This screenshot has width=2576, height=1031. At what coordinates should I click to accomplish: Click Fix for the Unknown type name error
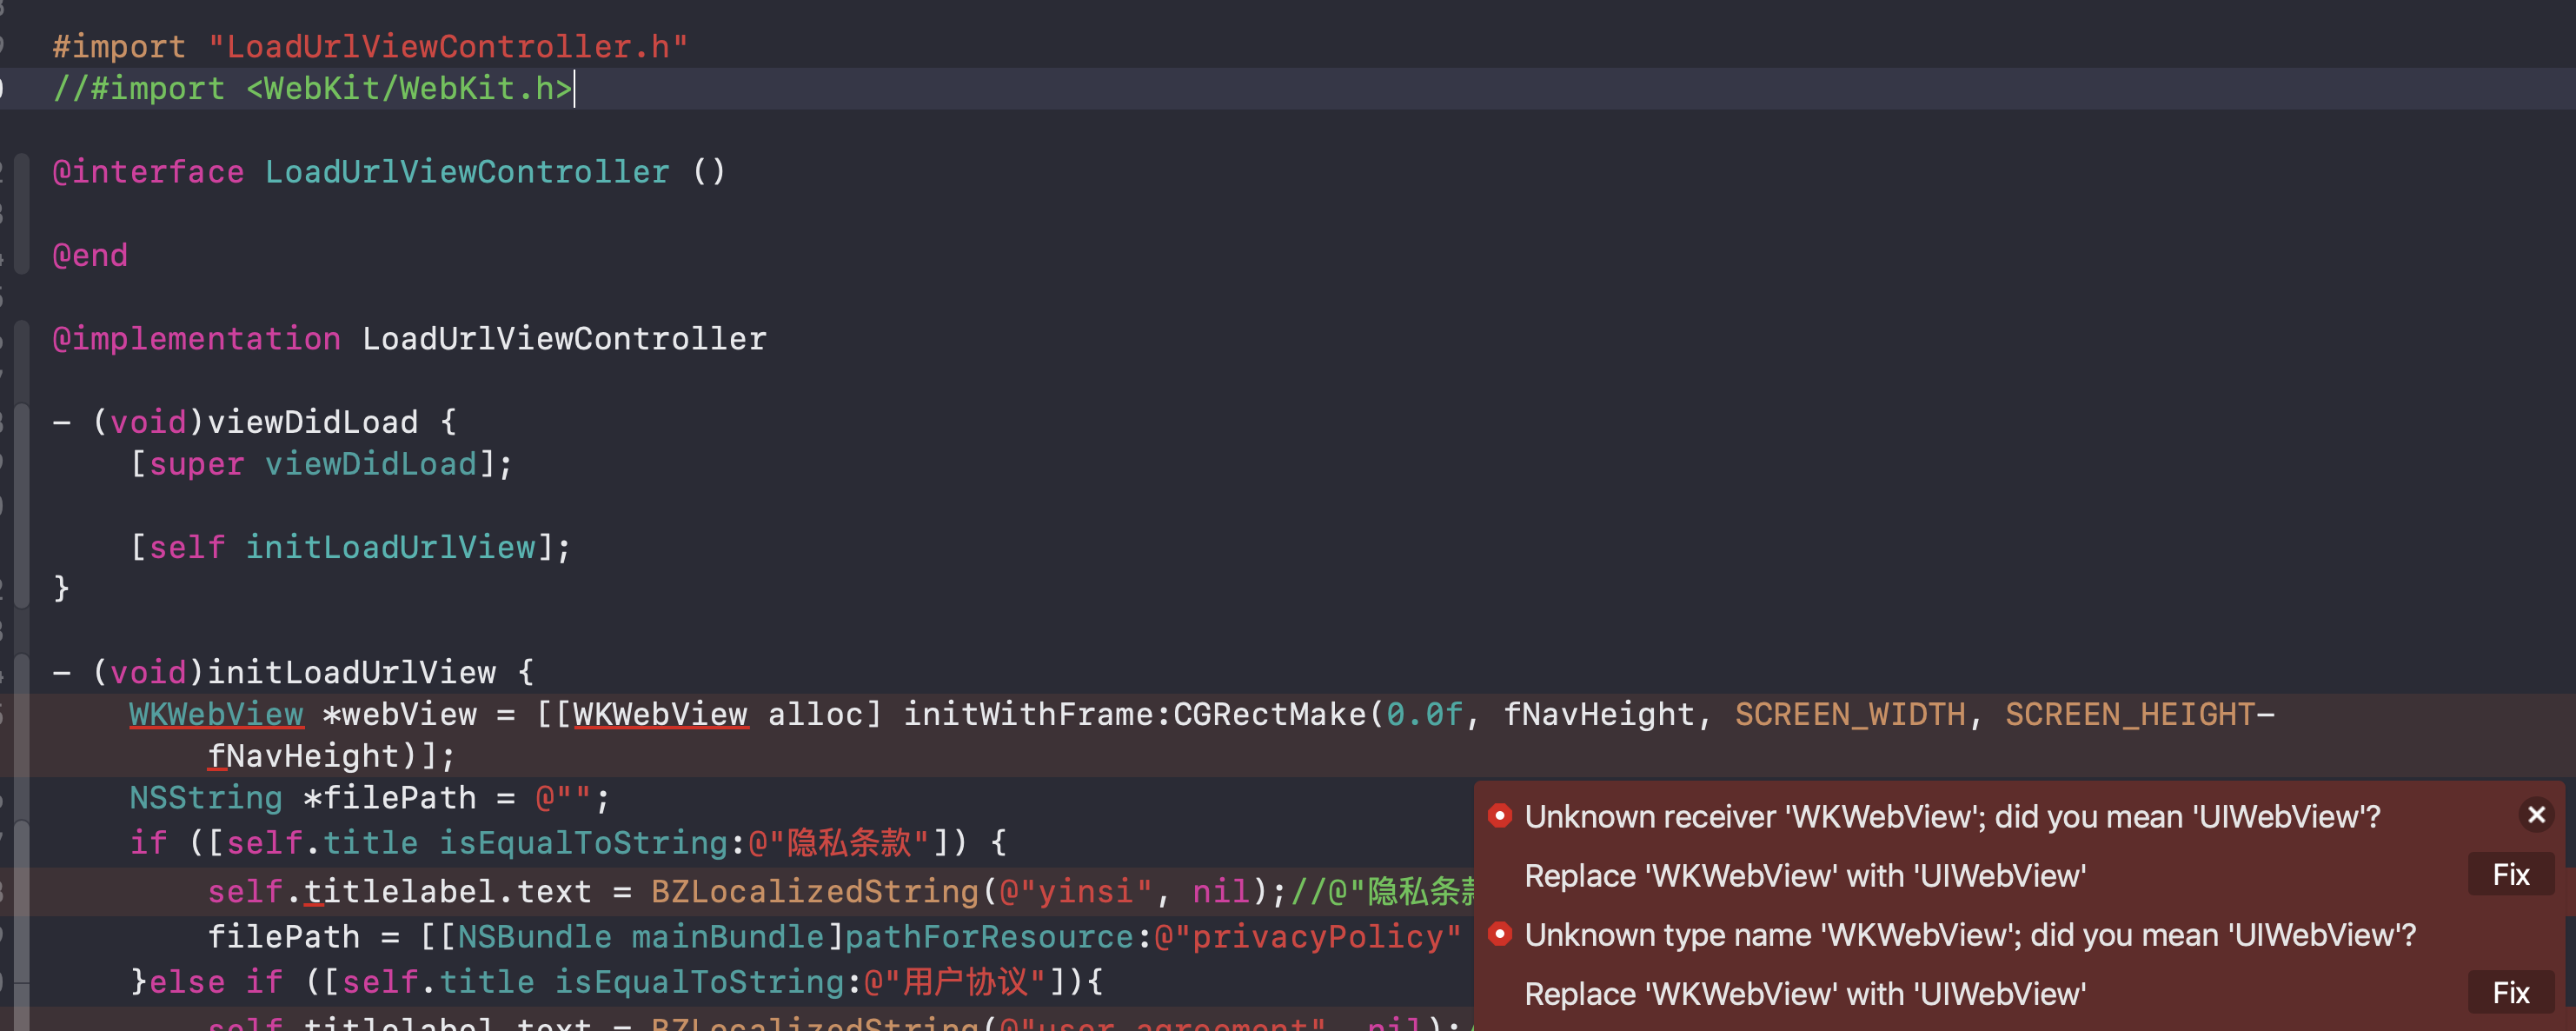(x=2510, y=993)
